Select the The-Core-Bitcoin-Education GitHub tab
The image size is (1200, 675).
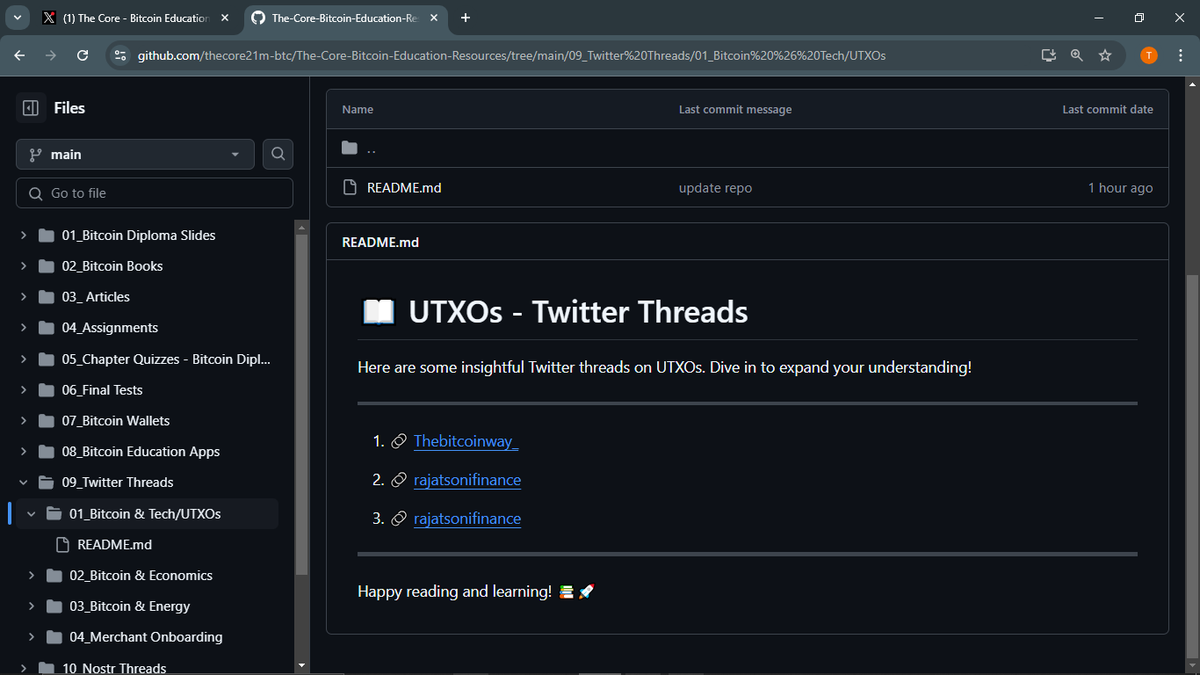344,18
